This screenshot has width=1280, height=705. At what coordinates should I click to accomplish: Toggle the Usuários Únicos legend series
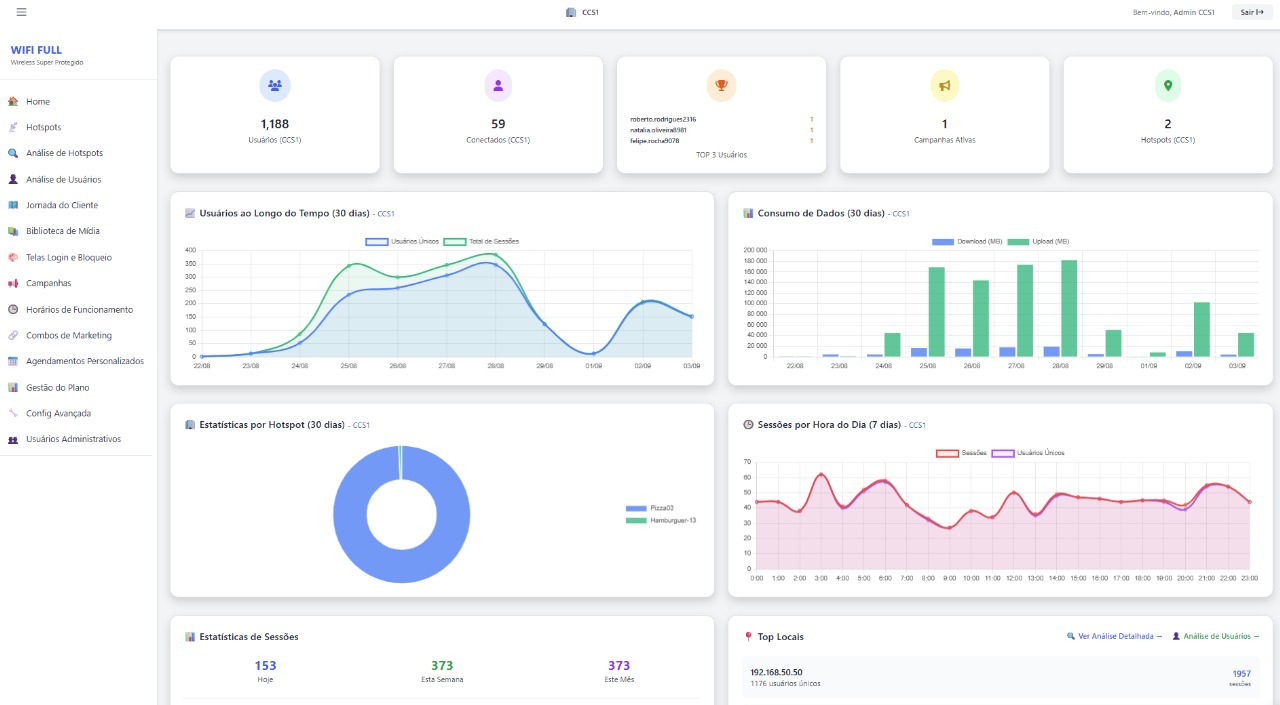point(391,242)
